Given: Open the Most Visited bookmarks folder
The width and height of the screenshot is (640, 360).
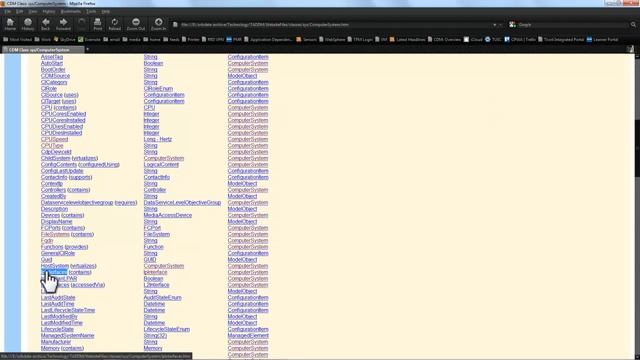Looking at the screenshot, I should [x=18, y=40].
